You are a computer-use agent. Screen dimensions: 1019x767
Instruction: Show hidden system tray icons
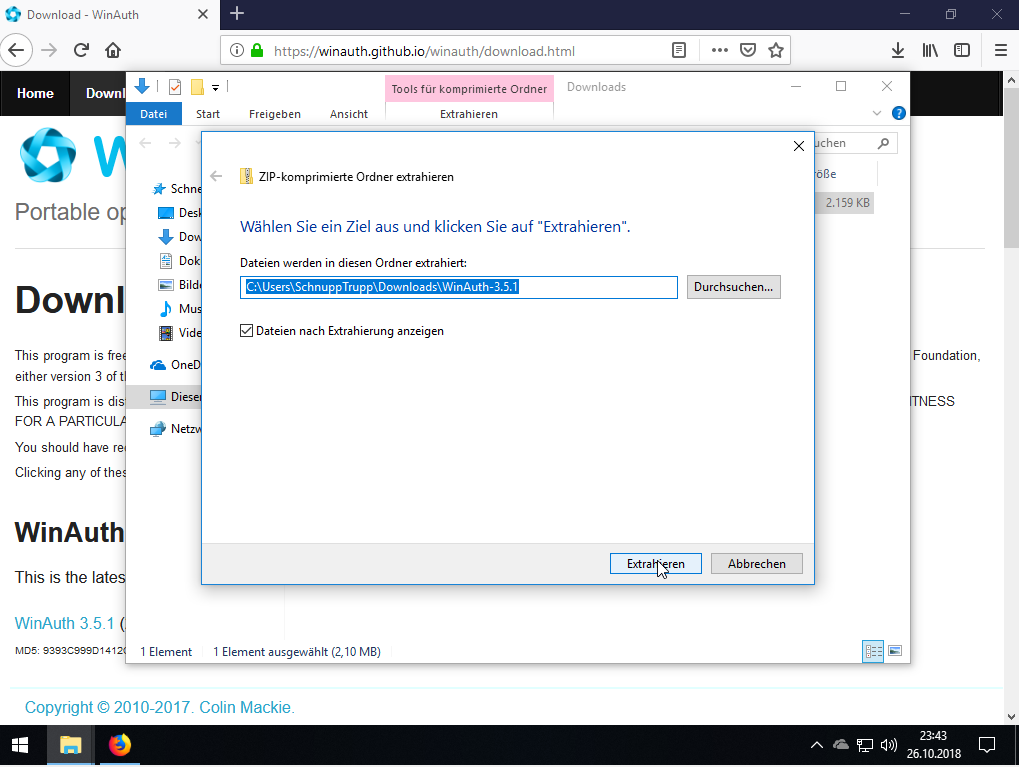coord(816,745)
